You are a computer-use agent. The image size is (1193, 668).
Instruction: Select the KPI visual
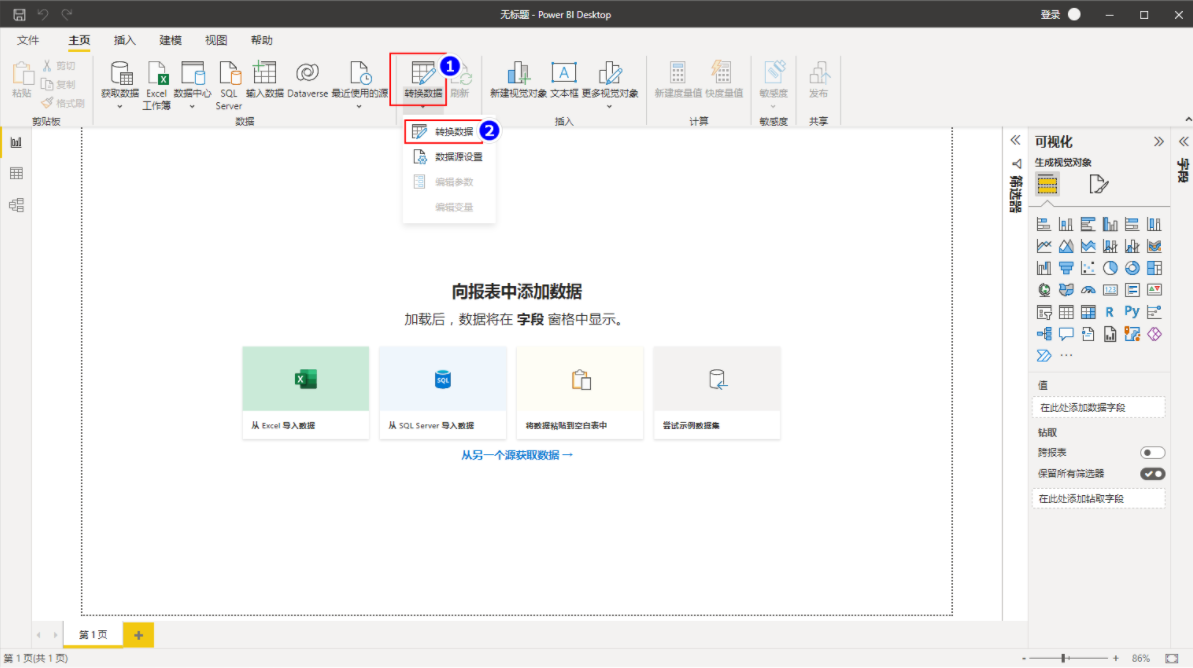coord(1154,290)
